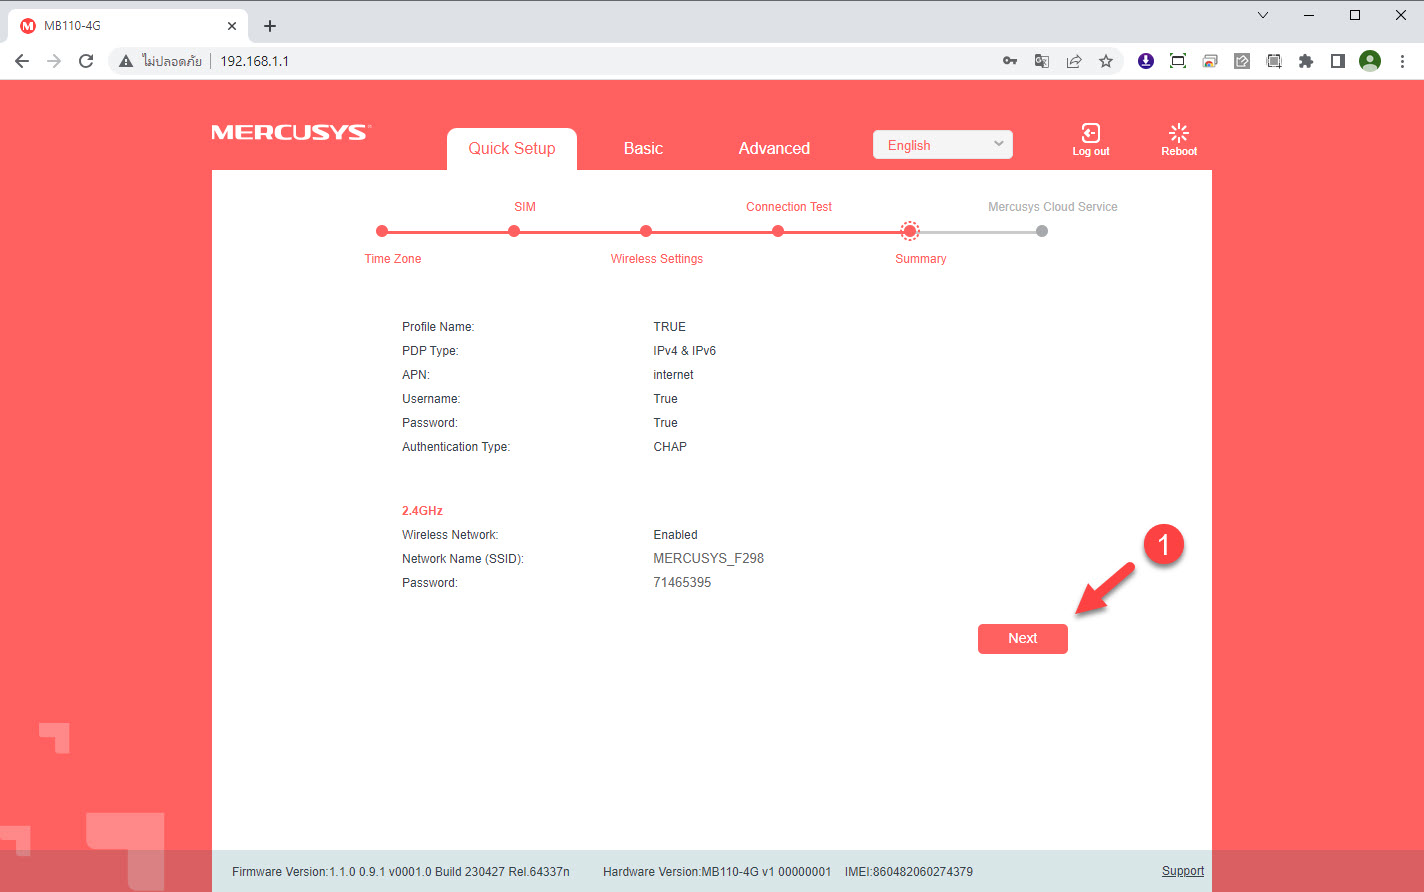Click the not-secure warning icon
Image resolution: width=1424 pixels, height=892 pixels.
[x=126, y=61]
